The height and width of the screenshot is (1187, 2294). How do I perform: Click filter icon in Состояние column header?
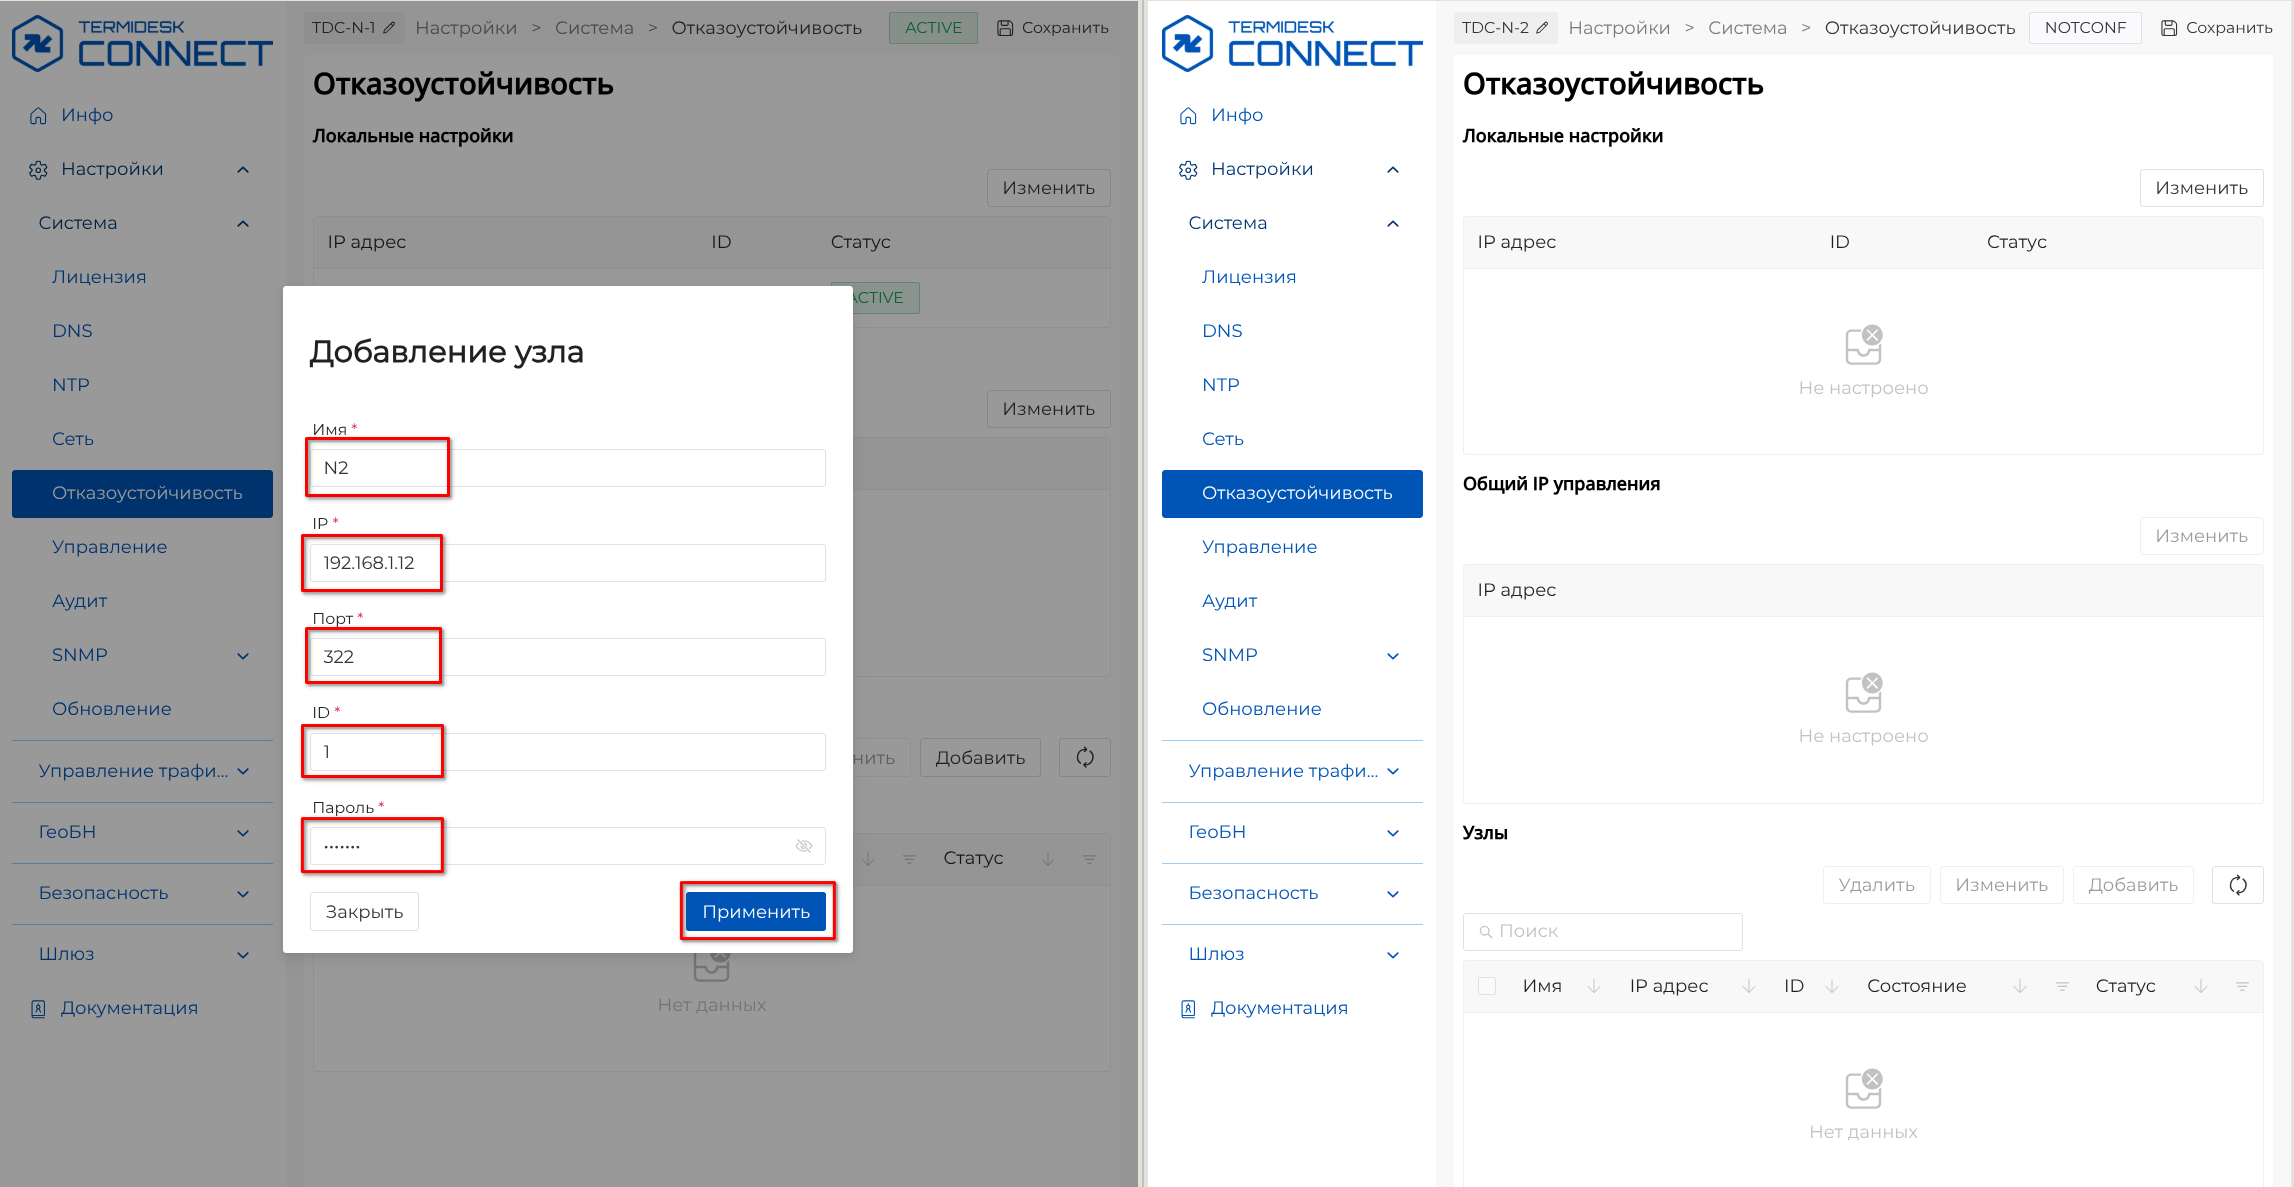[2062, 986]
